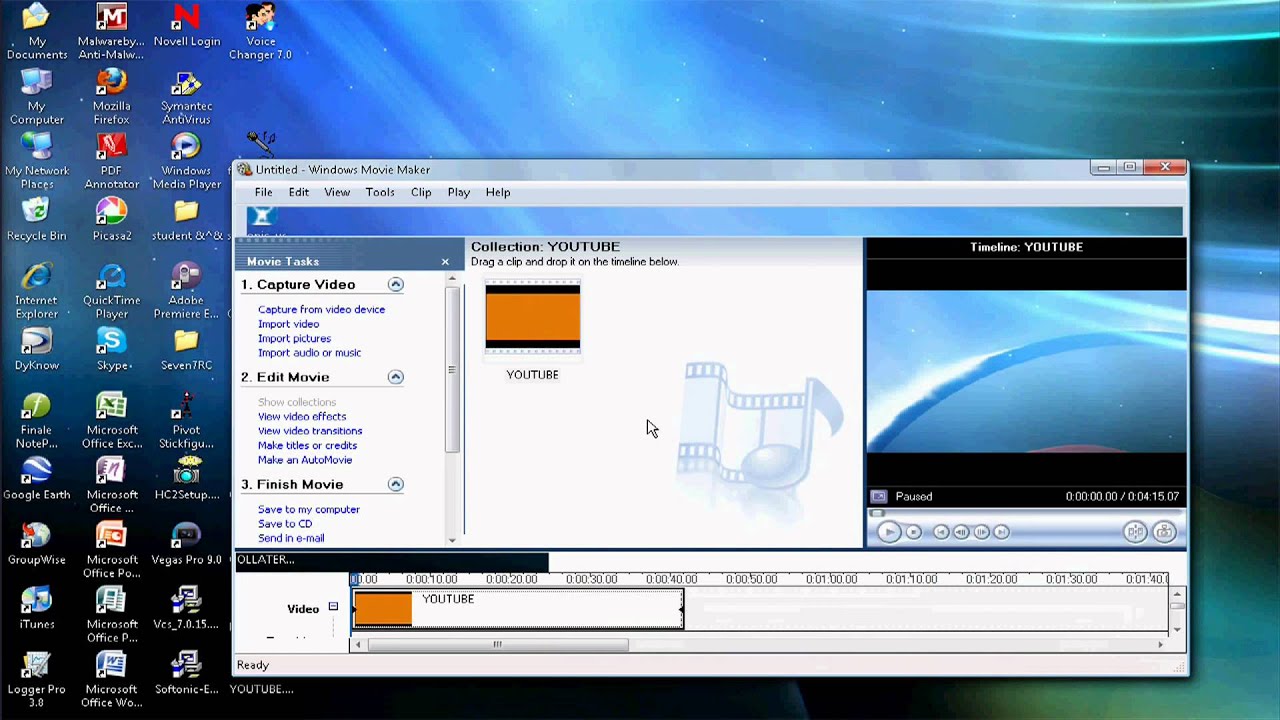The height and width of the screenshot is (720, 1280).
Task: Take a picture of the preview frame
Action: coord(1164,532)
